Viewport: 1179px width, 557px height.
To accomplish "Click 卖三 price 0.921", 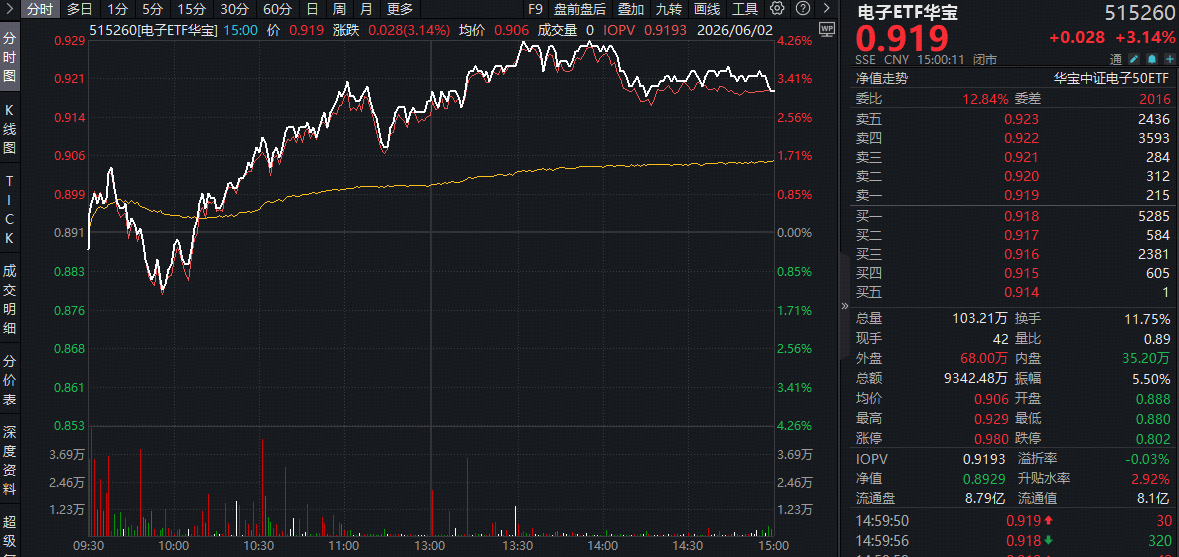I will tap(1022, 157).
